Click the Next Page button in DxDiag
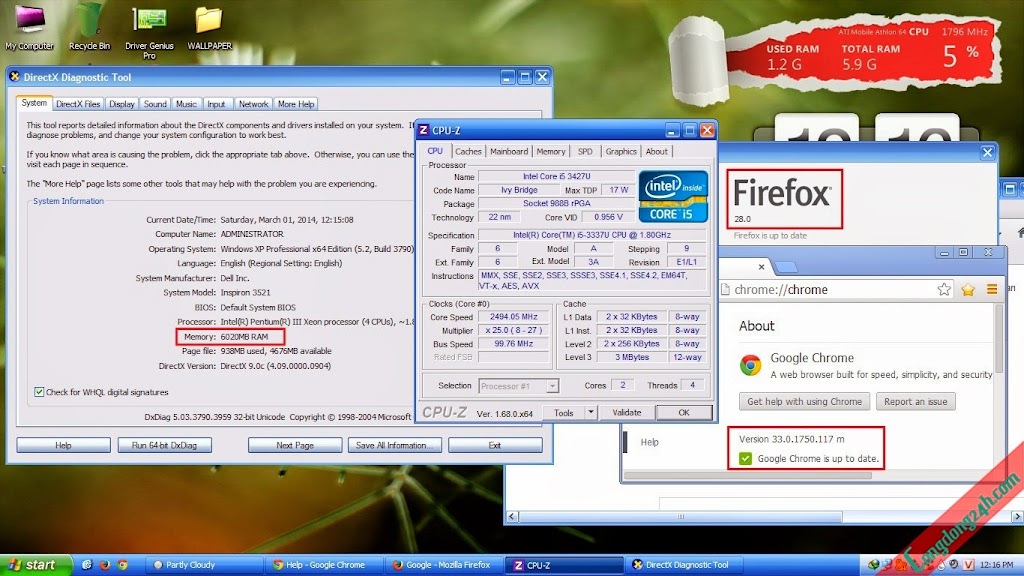 point(295,445)
